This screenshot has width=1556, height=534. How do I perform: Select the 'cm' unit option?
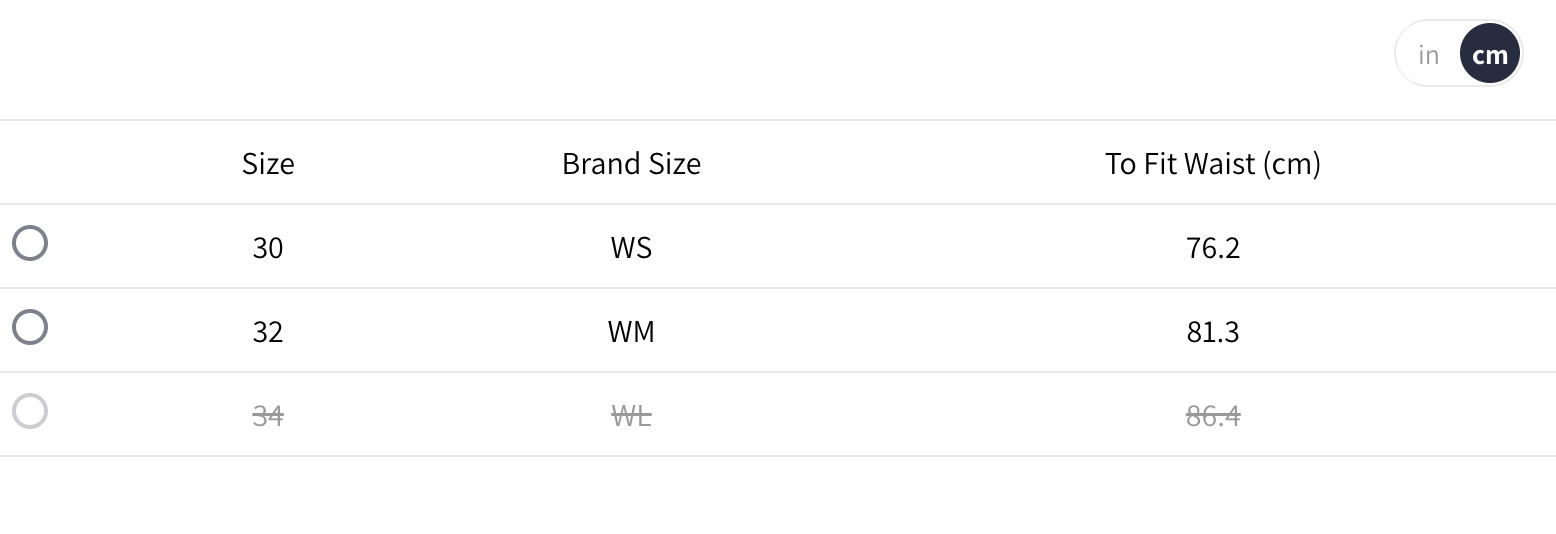[1490, 54]
